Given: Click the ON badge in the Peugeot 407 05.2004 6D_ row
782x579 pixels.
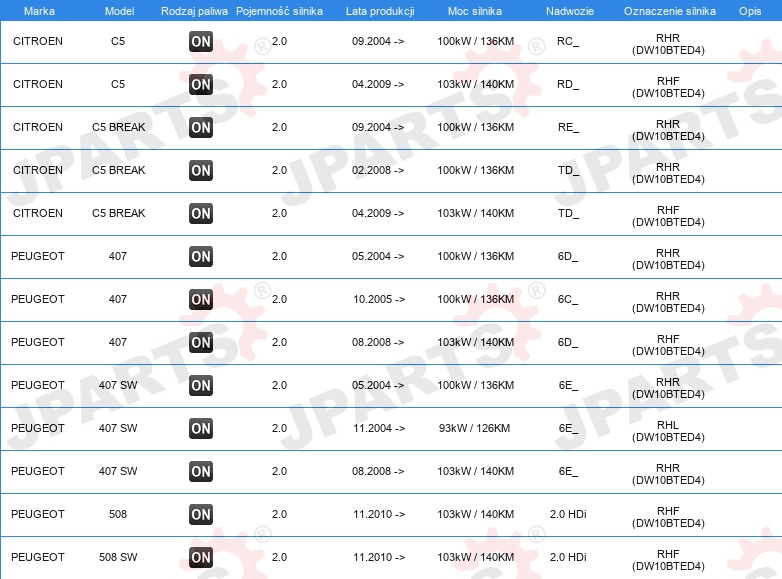Looking at the screenshot, I should point(201,256).
